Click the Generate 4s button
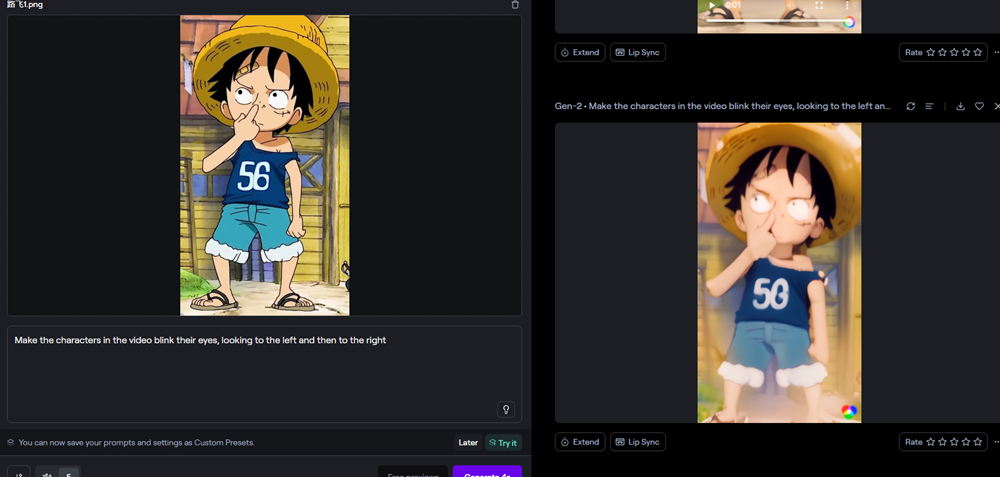1000x477 pixels. [487, 473]
